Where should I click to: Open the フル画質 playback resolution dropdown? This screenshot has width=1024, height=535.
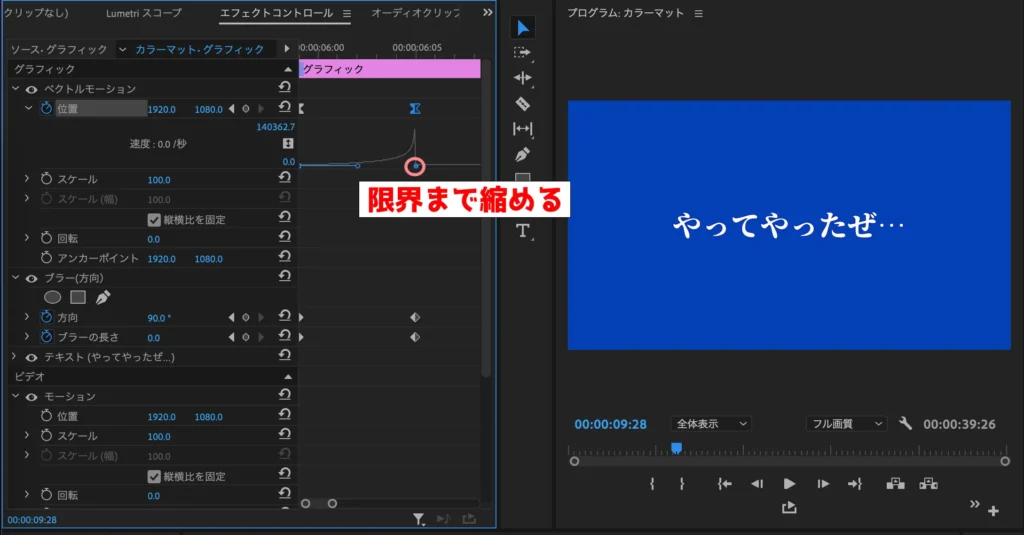[846, 423]
